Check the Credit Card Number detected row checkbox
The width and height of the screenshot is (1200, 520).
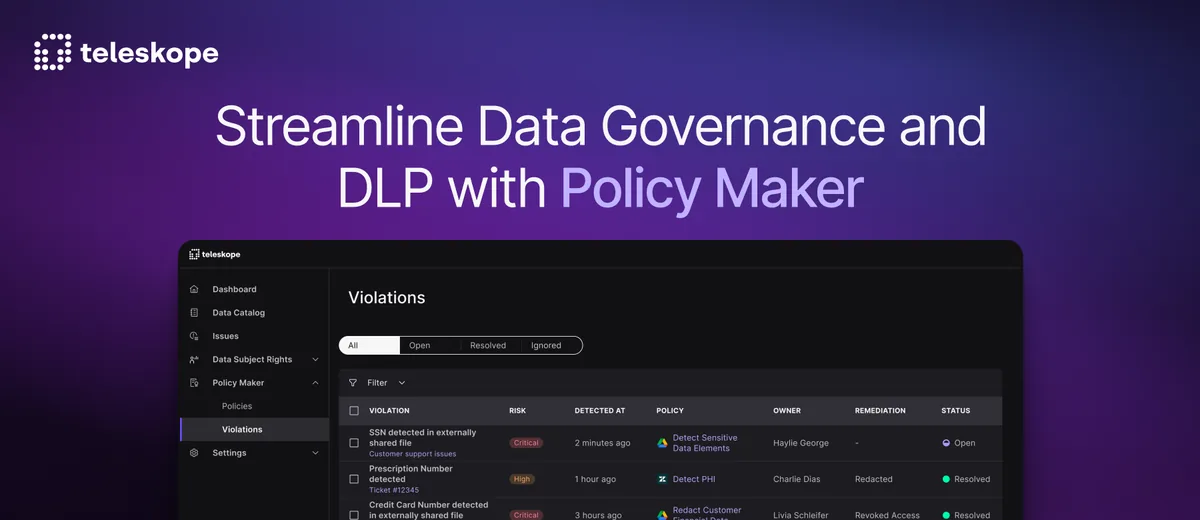pyautogui.click(x=354, y=515)
